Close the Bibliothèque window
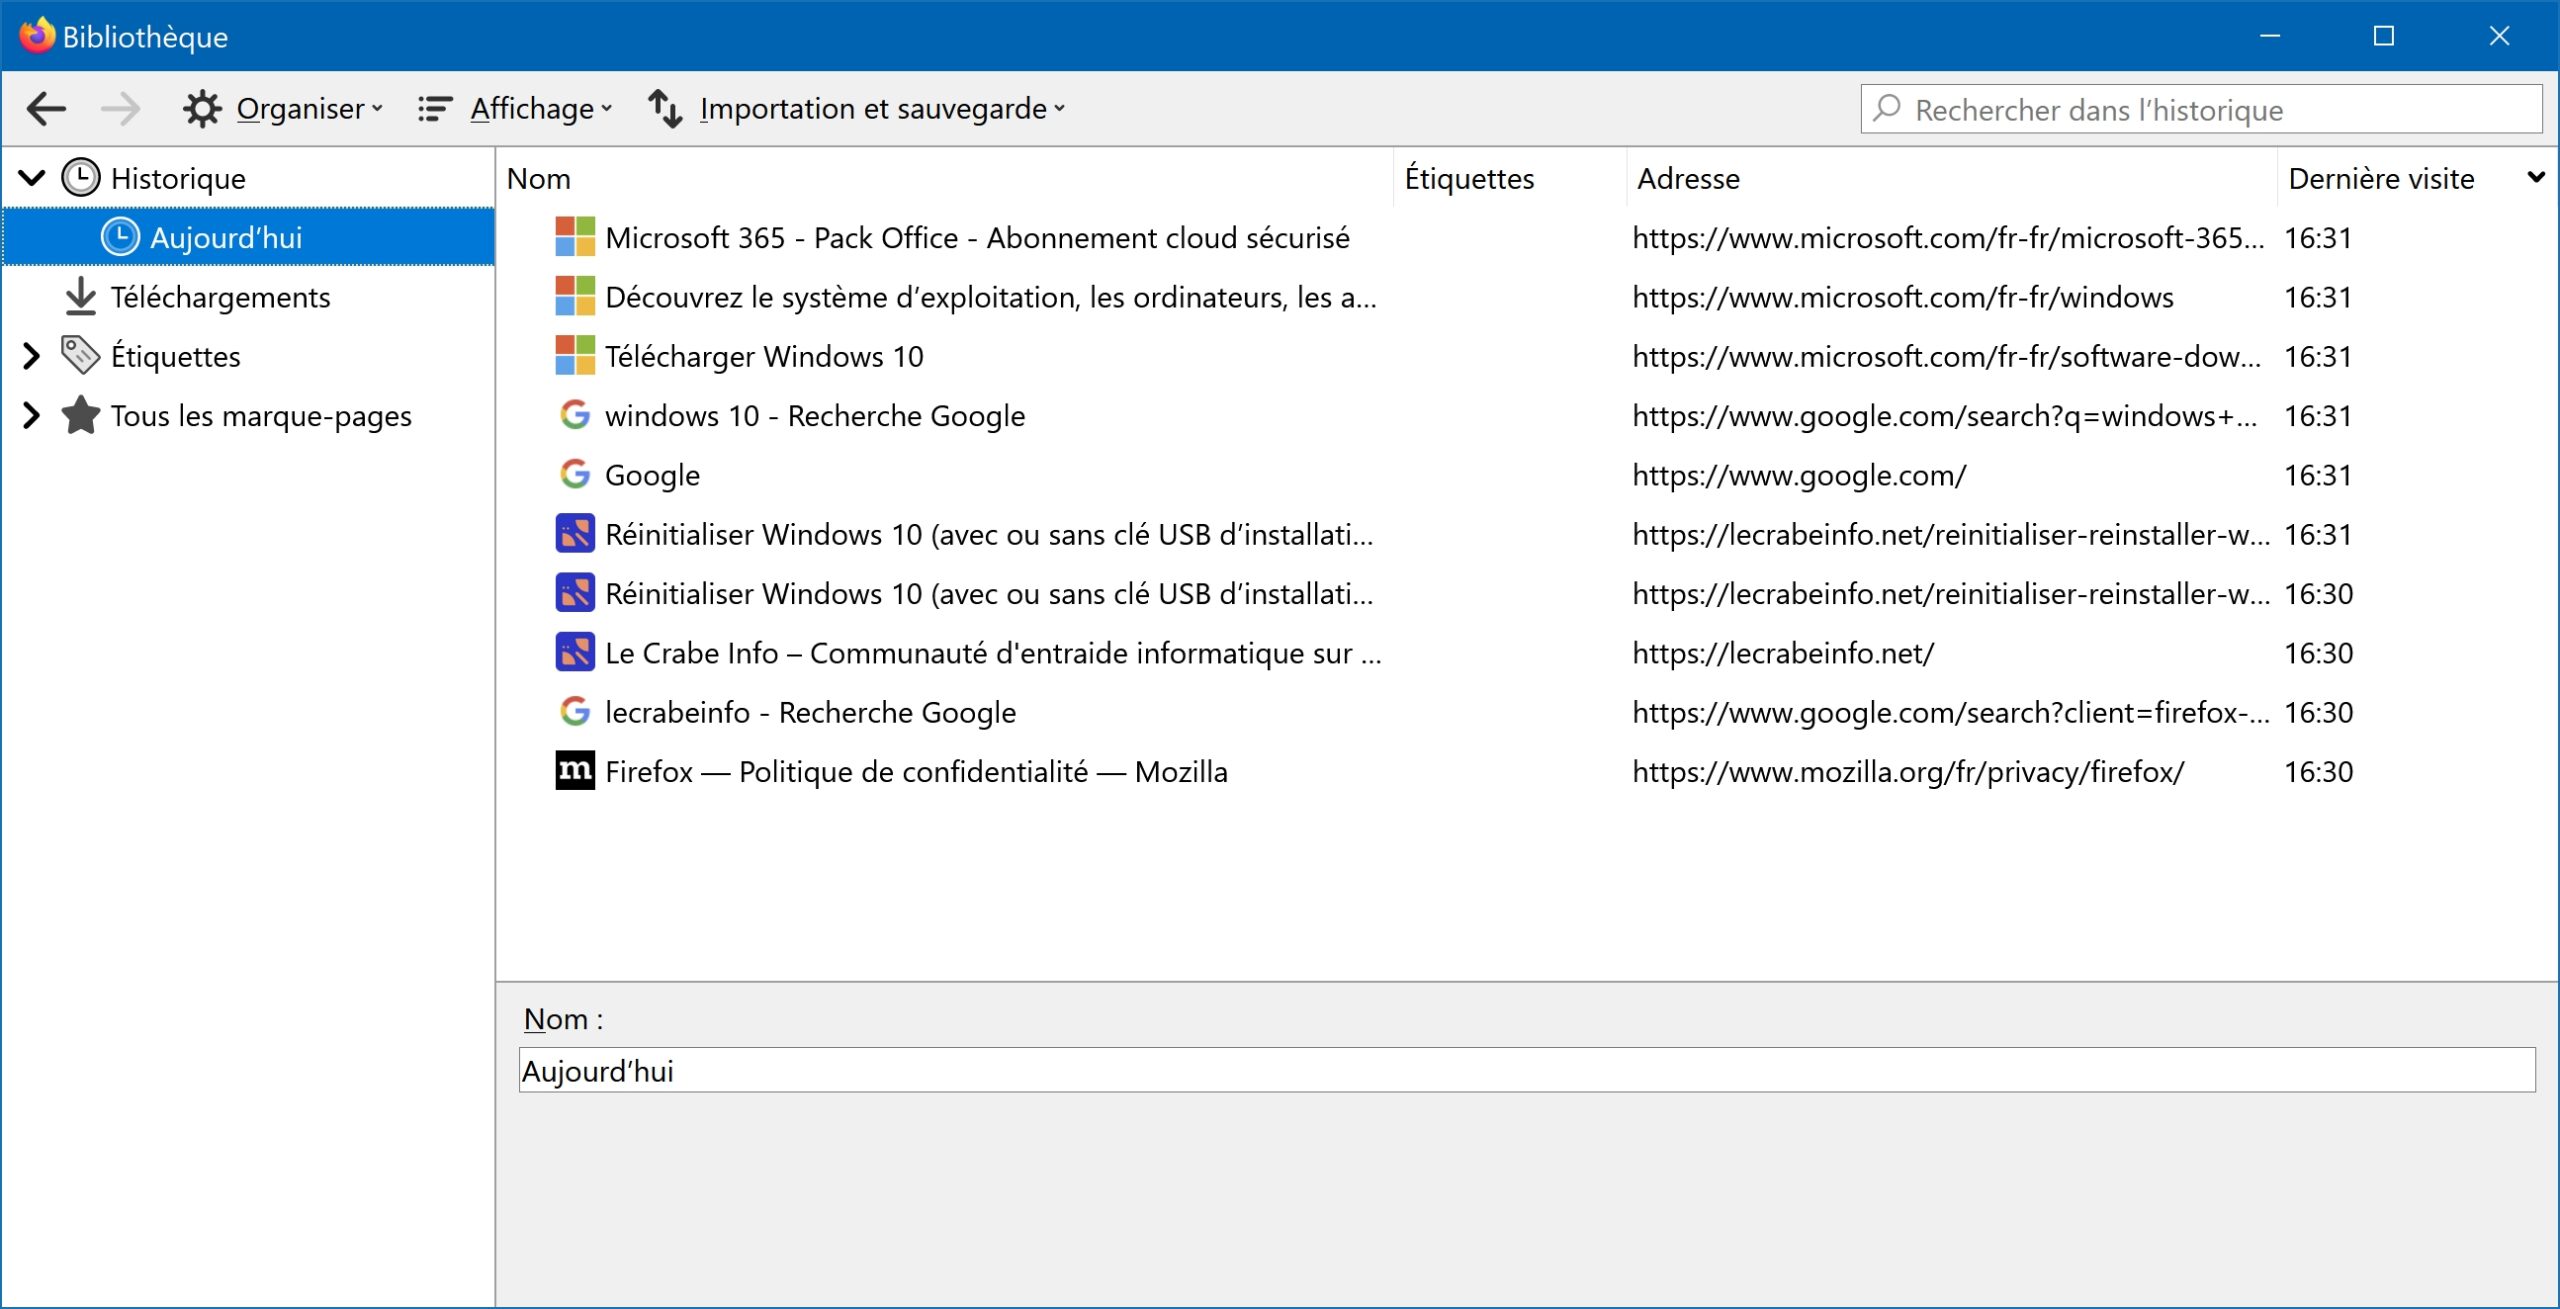Screen dimensions: 2560x1309 tap(2499, 36)
